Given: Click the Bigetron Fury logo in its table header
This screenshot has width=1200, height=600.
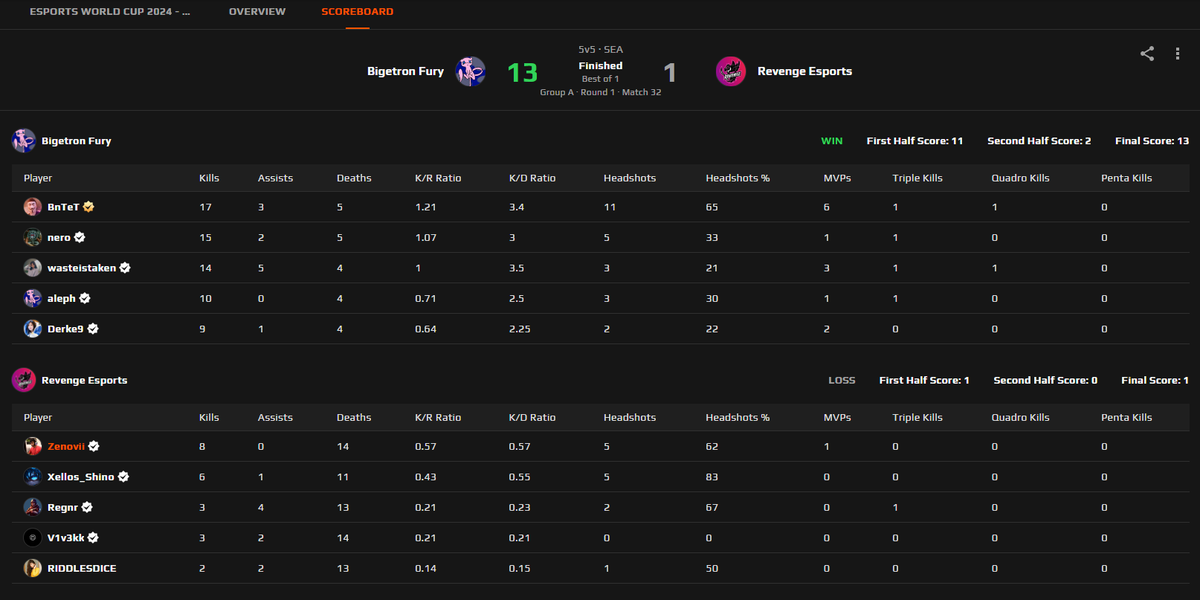Looking at the screenshot, I should (22, 140).
